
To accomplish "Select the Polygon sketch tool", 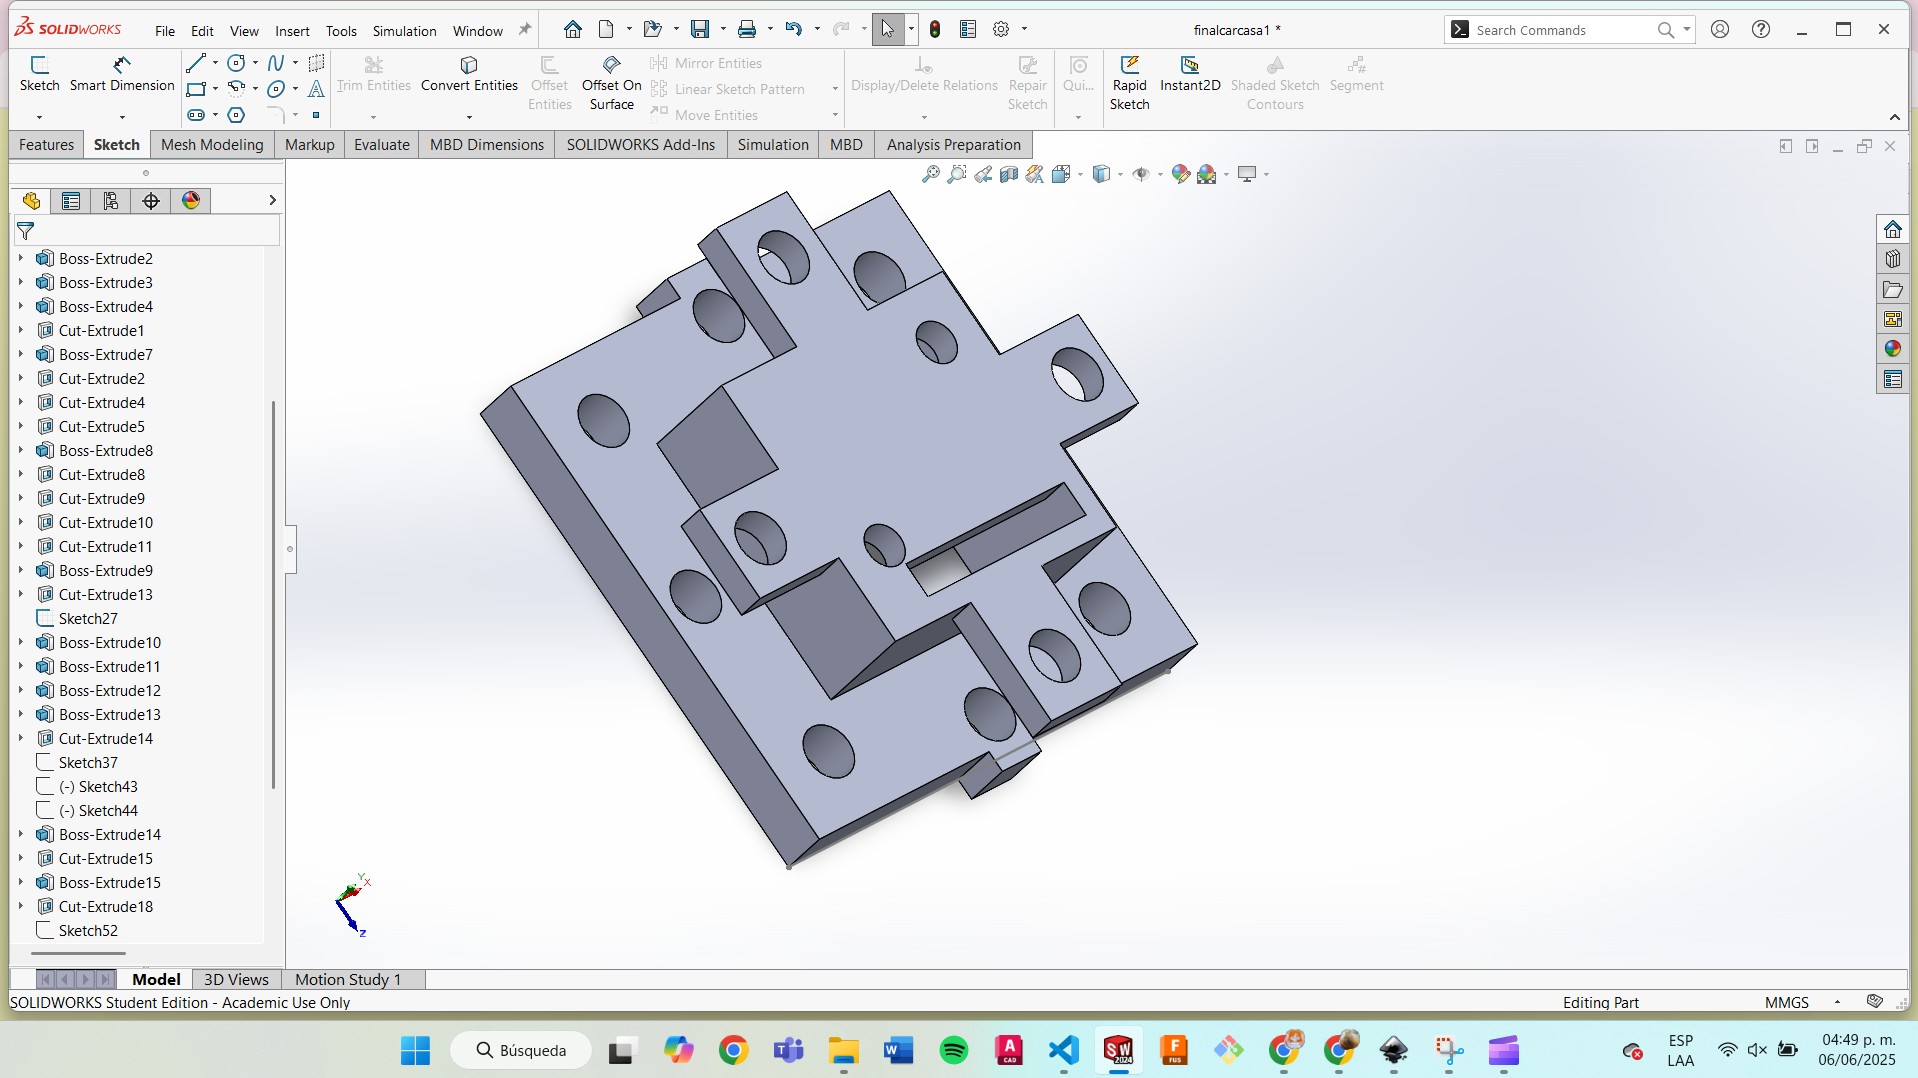I will coord(236,115).
